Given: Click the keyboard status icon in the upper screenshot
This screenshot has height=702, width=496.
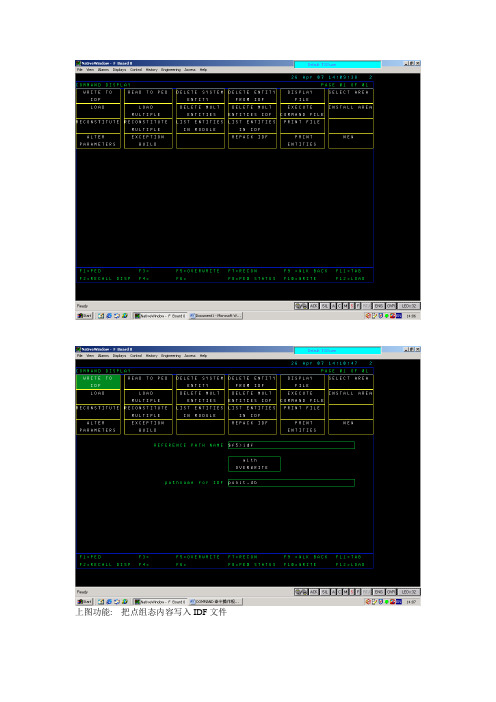Looking at the screenshot, I should tap(301, 306).
